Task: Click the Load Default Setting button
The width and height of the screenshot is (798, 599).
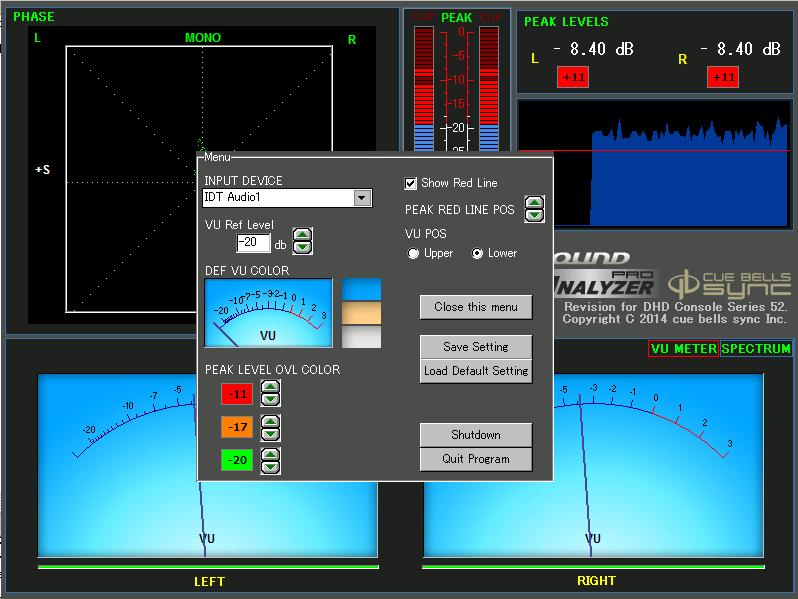Action: point(476,371)
